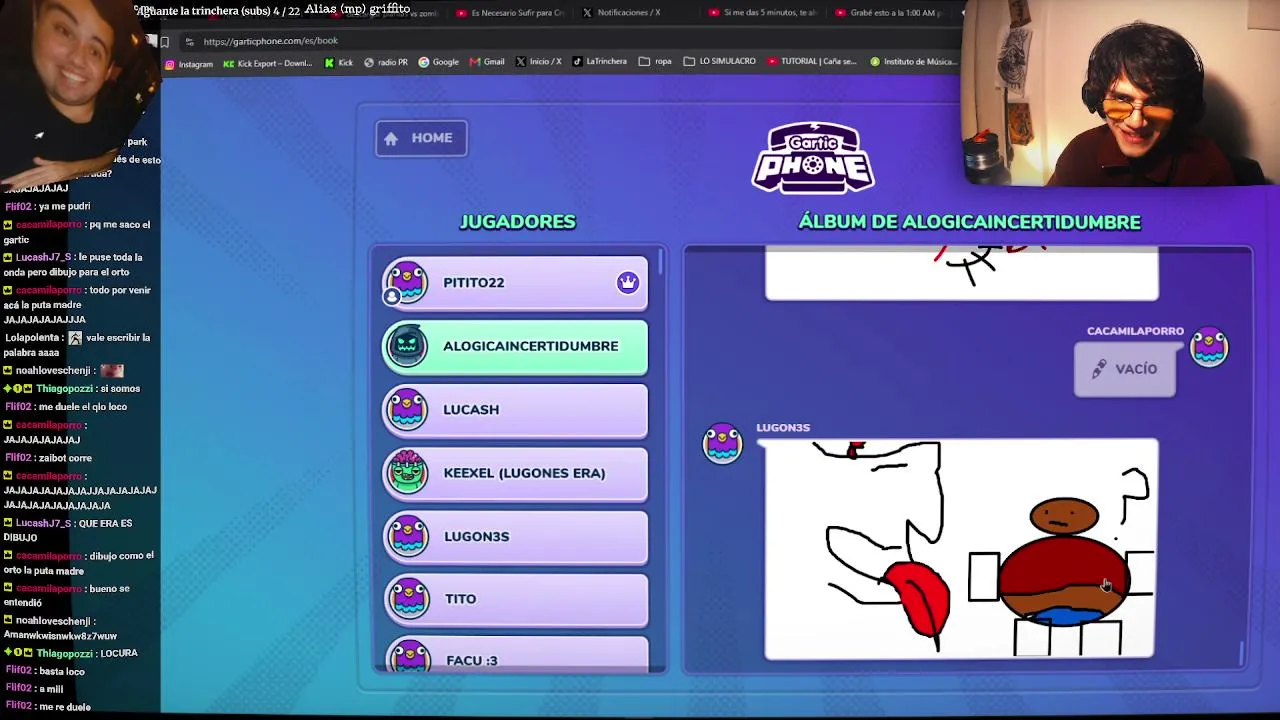
Task: Select player KEEXEL (LUGONES ERA)
Action: coord(515,473)
